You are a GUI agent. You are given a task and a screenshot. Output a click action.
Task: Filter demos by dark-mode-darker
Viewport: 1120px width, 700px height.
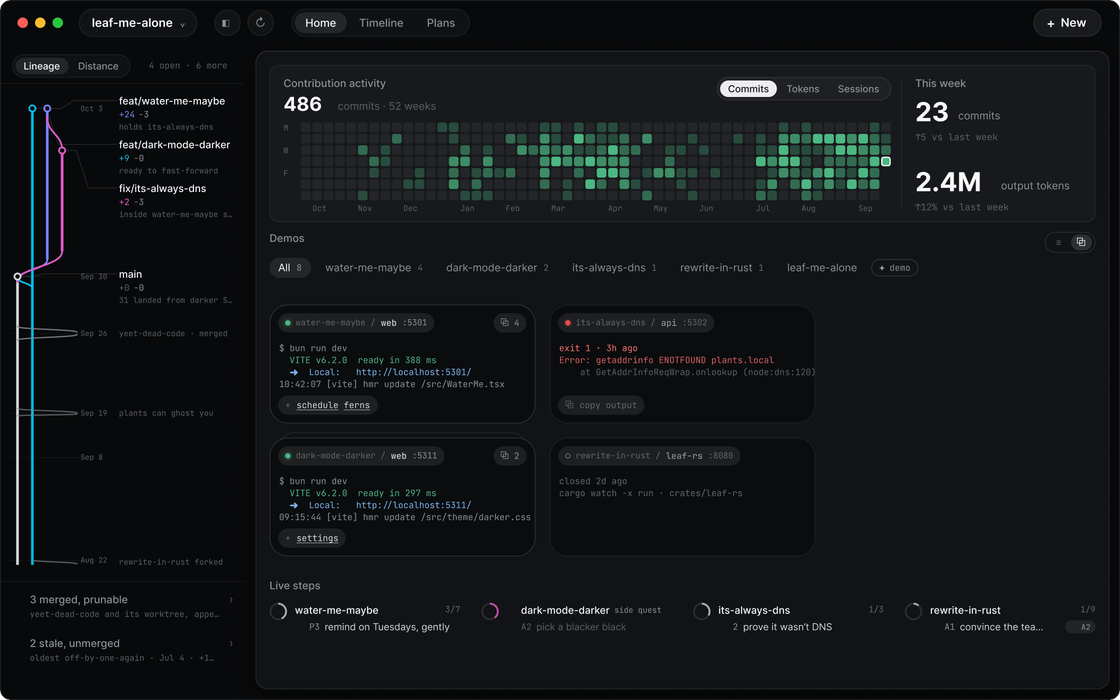[x=497, y=268]
